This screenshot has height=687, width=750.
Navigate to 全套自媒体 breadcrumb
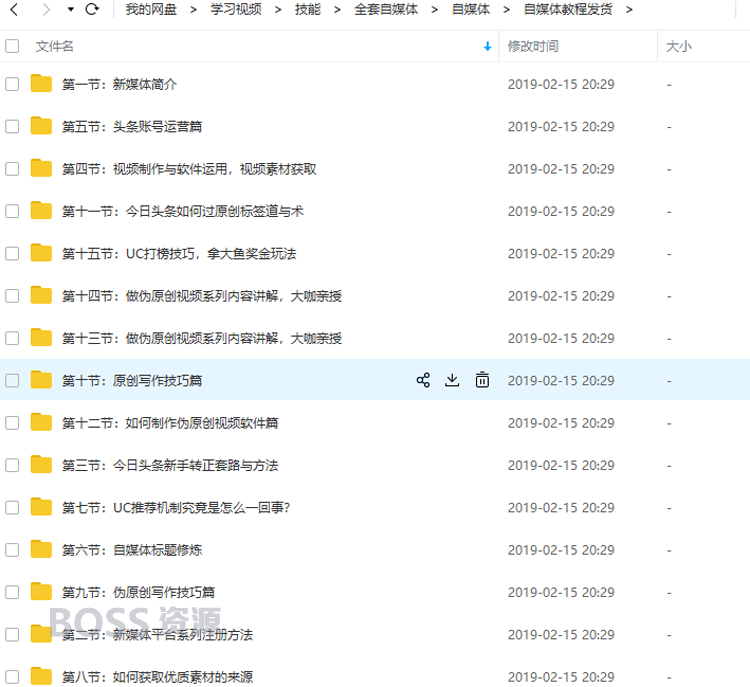[386, 9]
